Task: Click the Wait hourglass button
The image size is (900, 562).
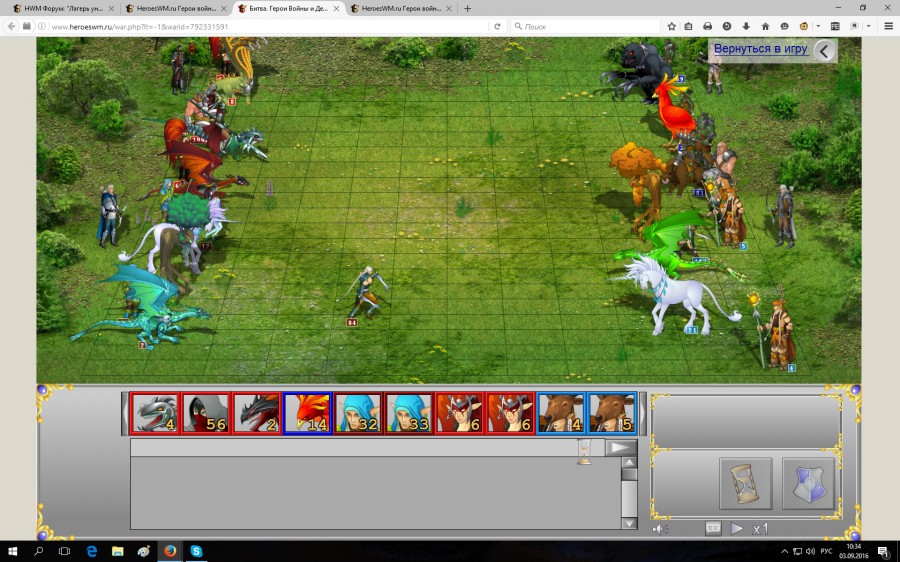Action: pyautogui.click(x=745, y=483)
